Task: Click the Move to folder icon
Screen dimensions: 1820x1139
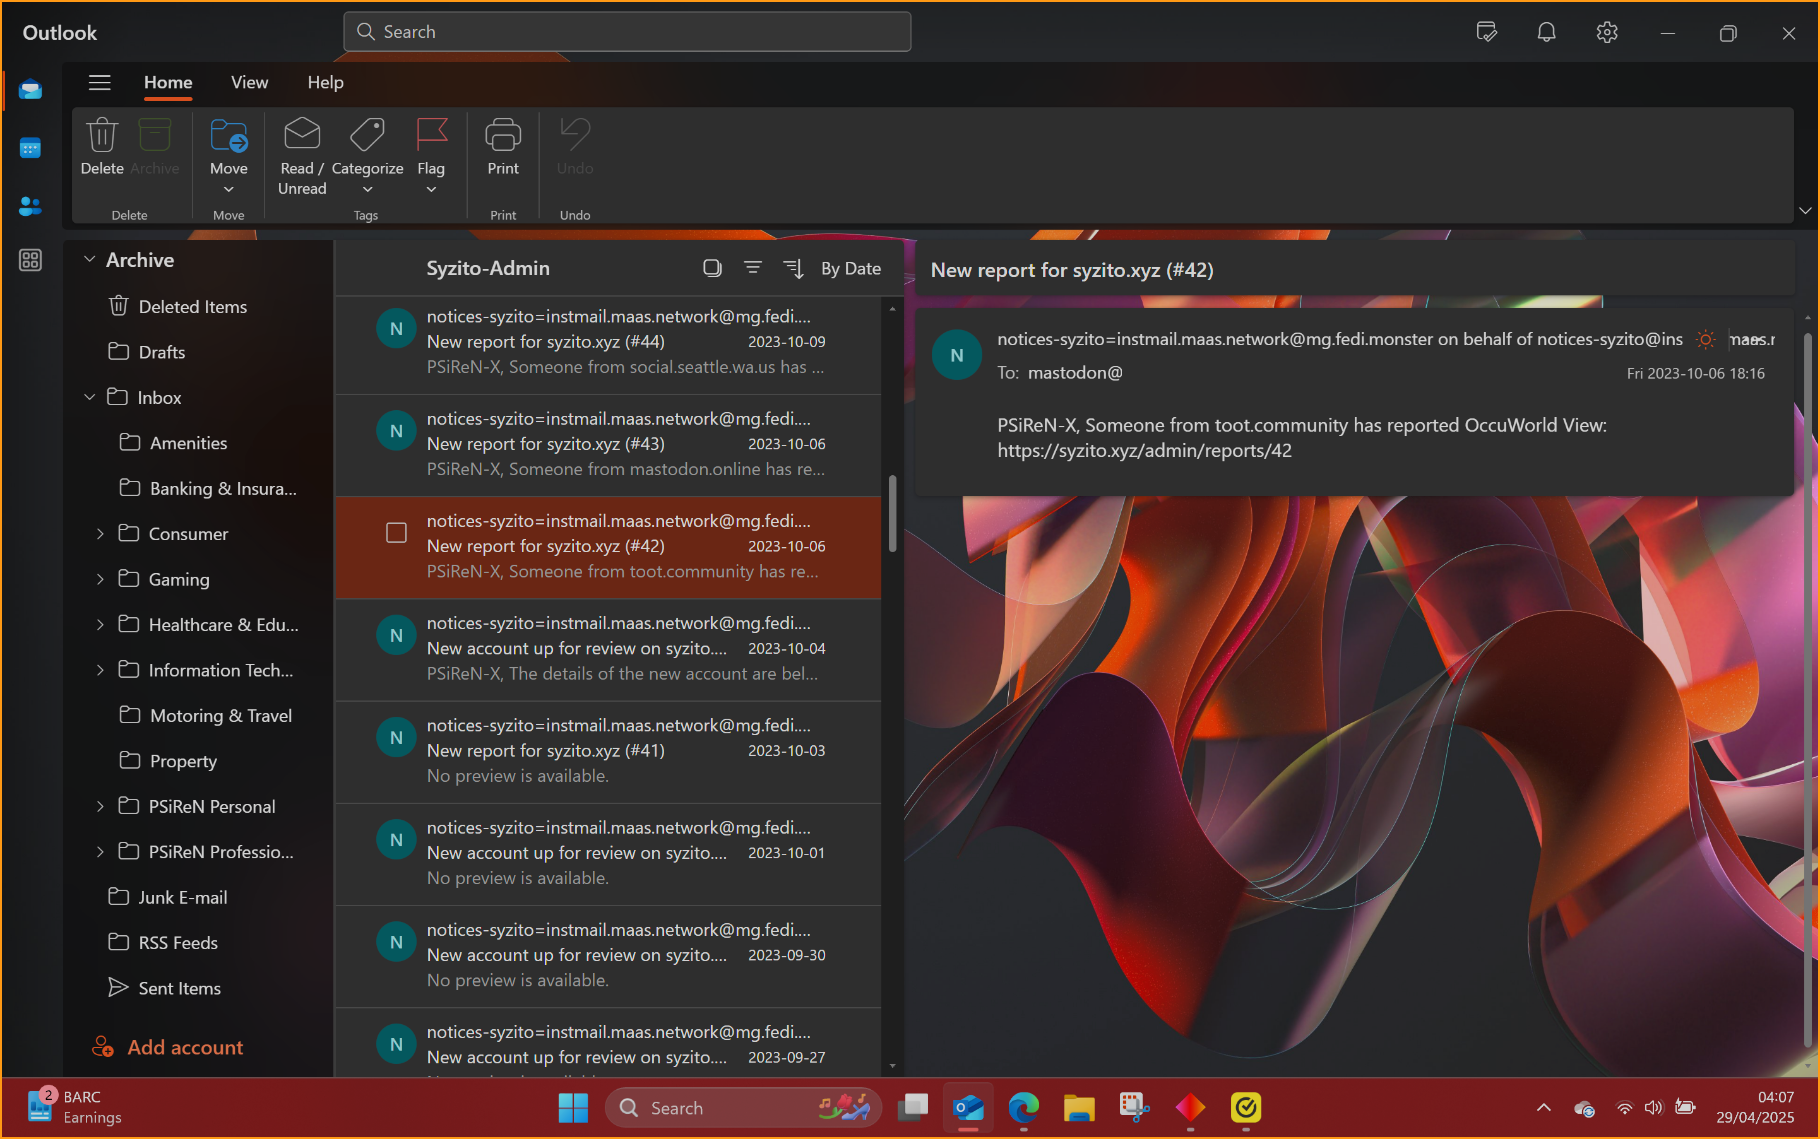Action: (229, 136)
